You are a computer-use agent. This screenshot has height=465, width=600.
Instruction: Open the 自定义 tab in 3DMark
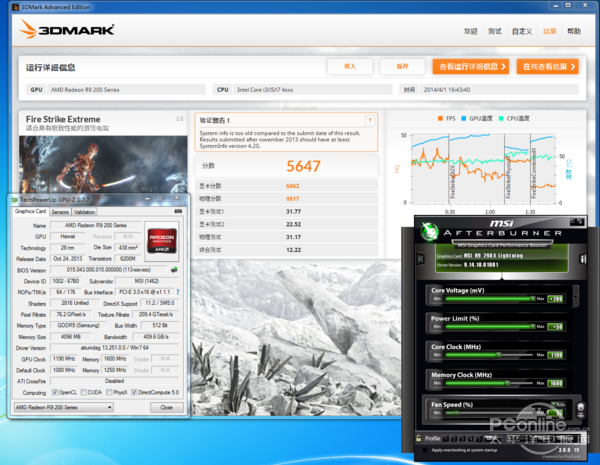(522, 31)
